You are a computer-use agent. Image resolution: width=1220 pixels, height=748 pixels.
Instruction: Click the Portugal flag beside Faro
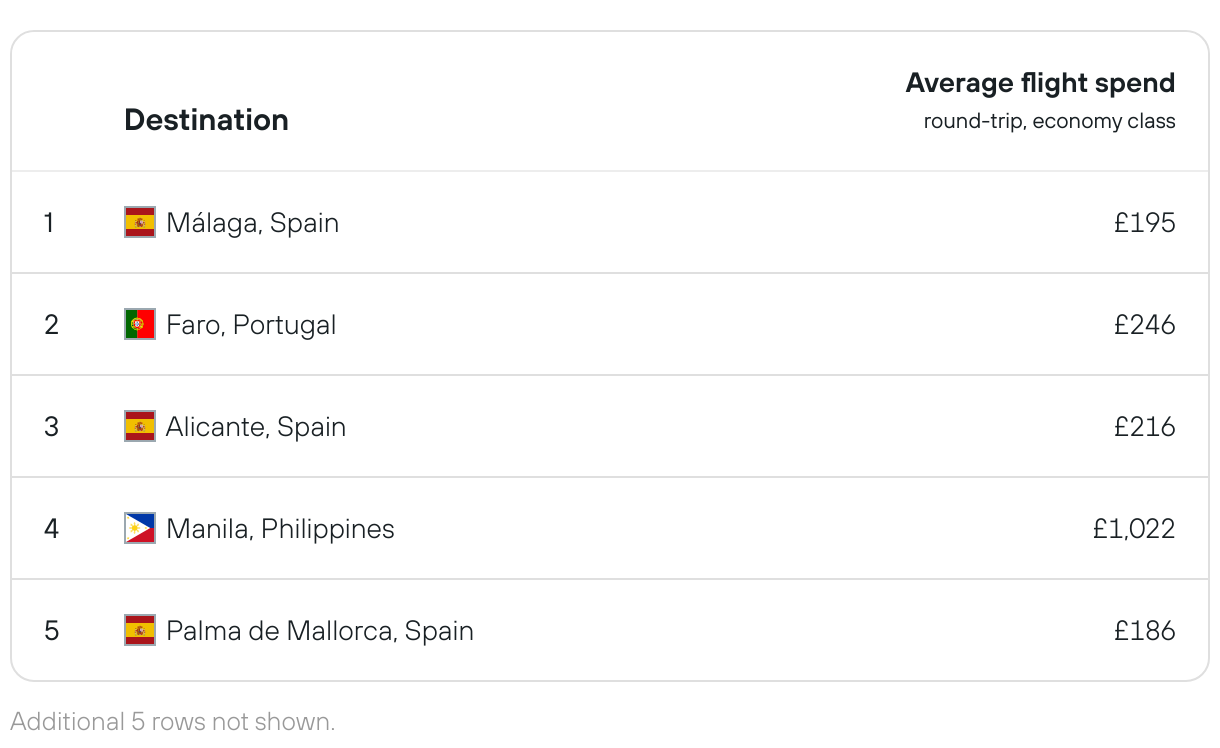140,324
